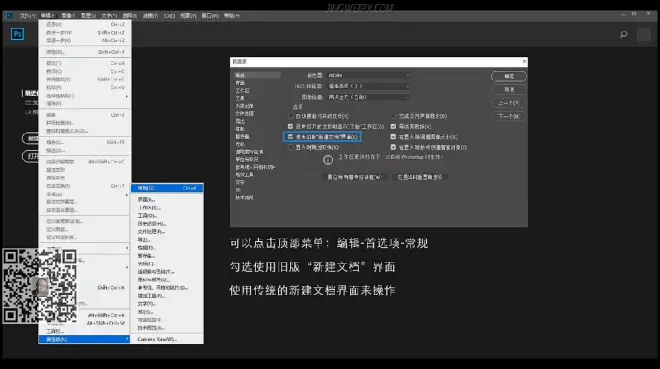The image size is (660, 369).
Task: Disable the 导出剪贴板 checkbox
Action: pos(393,126)
